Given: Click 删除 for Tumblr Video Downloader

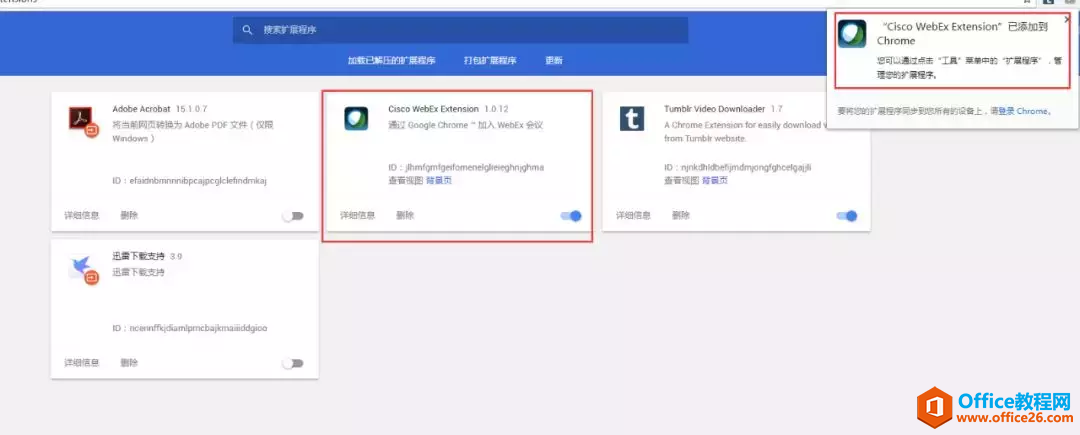Looking at the screenshot, I should tap(681, 215).
